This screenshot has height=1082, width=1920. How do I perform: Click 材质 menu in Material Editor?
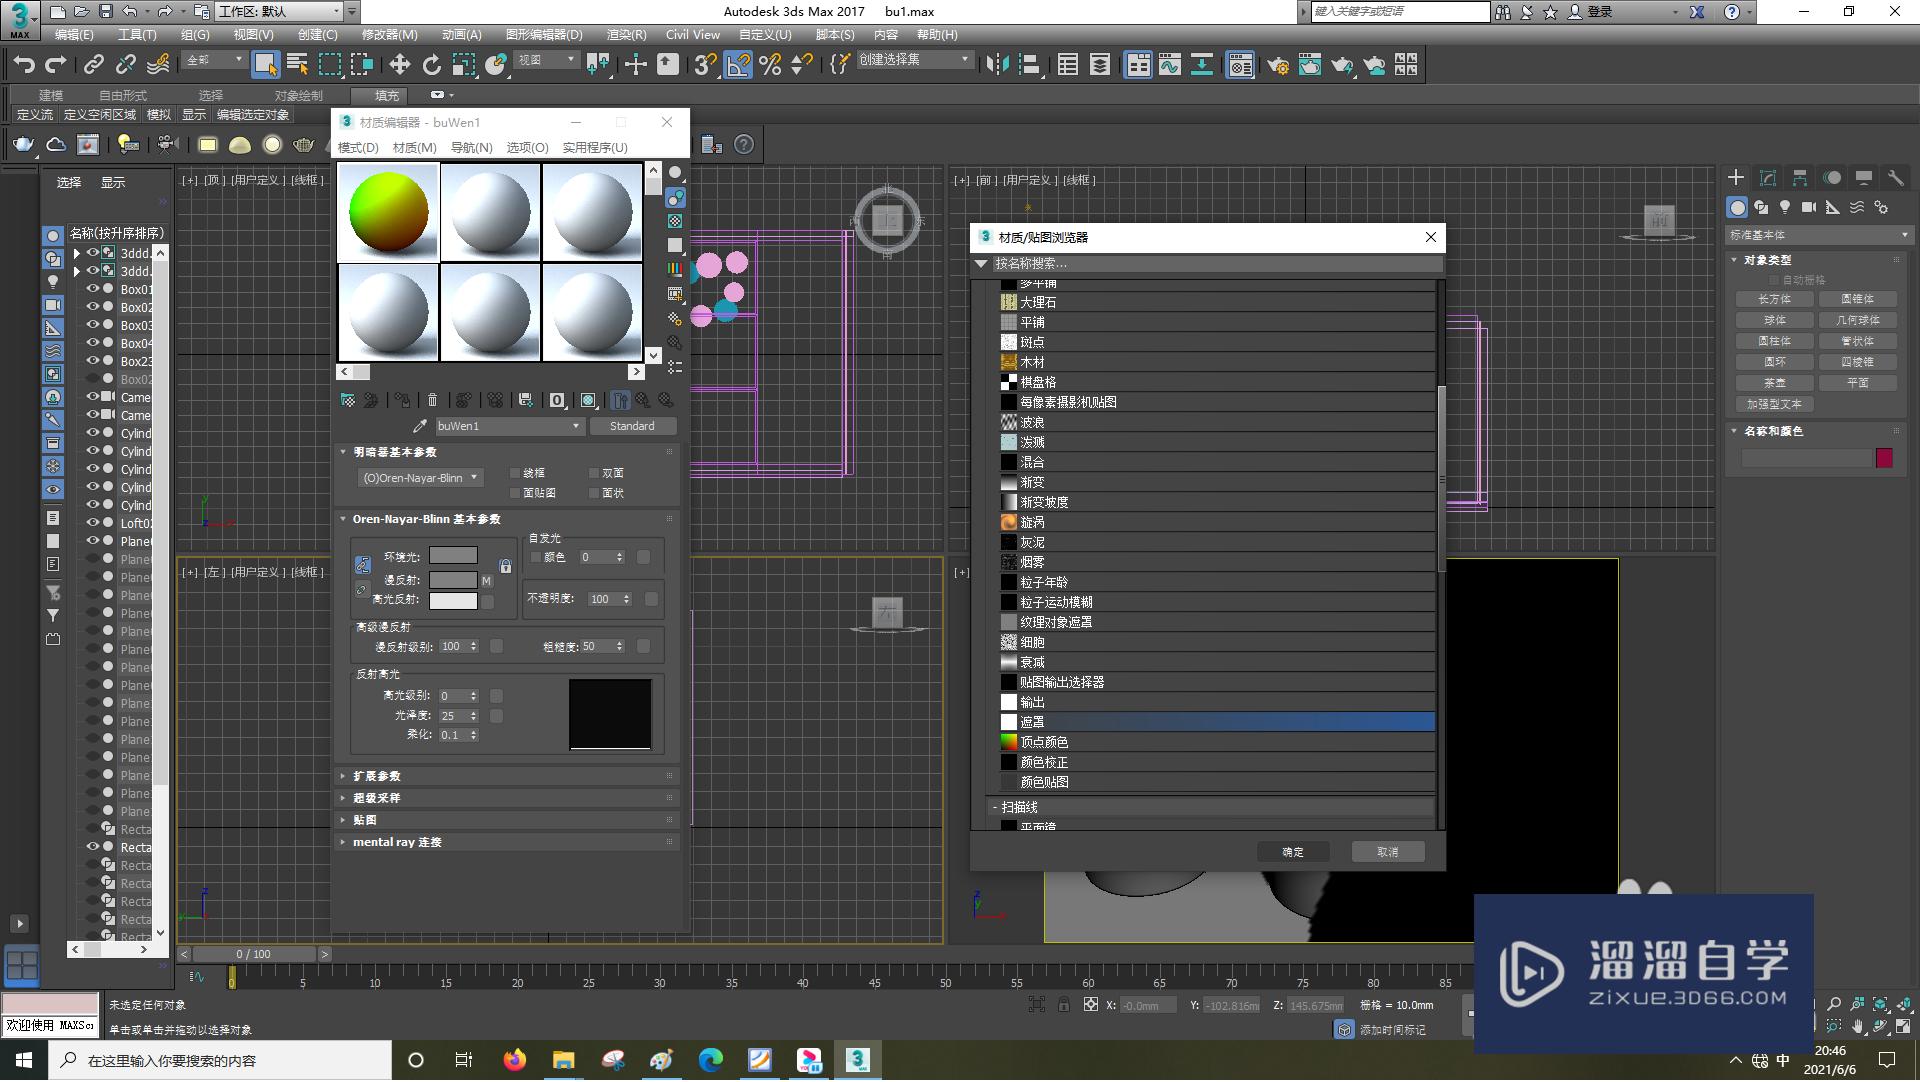tap(413, 146)
